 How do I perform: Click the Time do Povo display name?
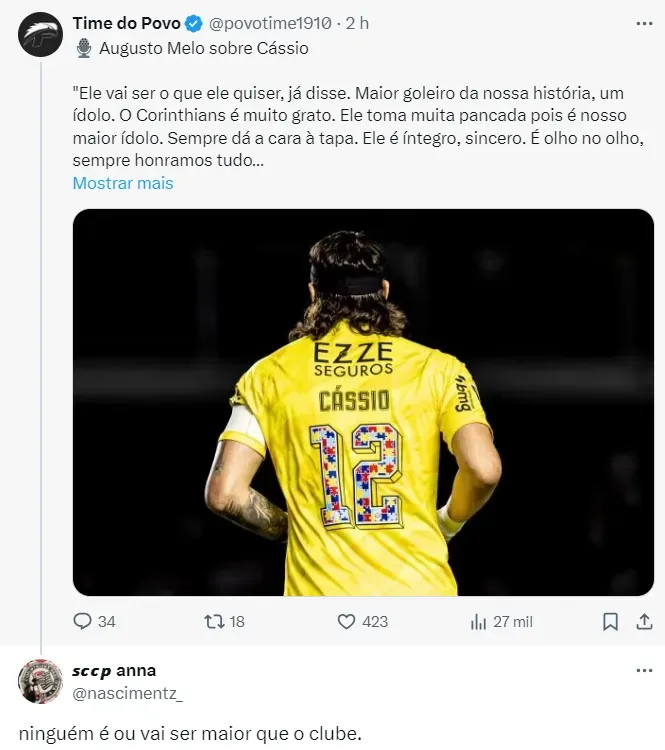pyautogui.click(x=126, y=23)
